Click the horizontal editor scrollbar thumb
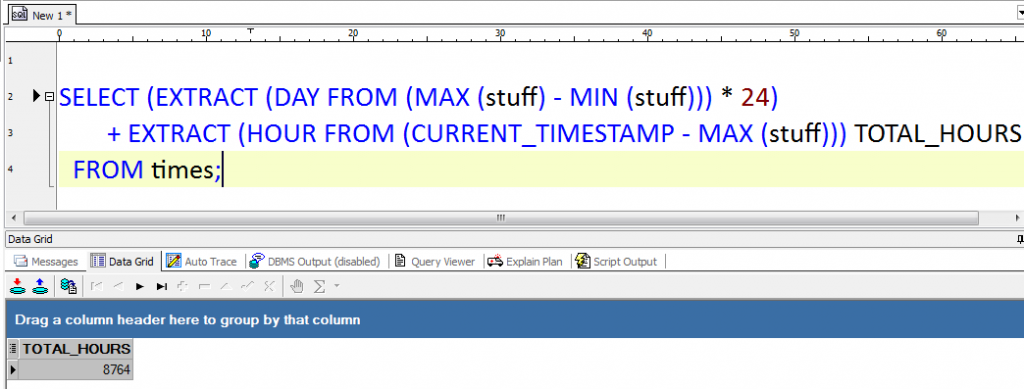Screen dimensions: 1024x389 click(x=501, y=217)
